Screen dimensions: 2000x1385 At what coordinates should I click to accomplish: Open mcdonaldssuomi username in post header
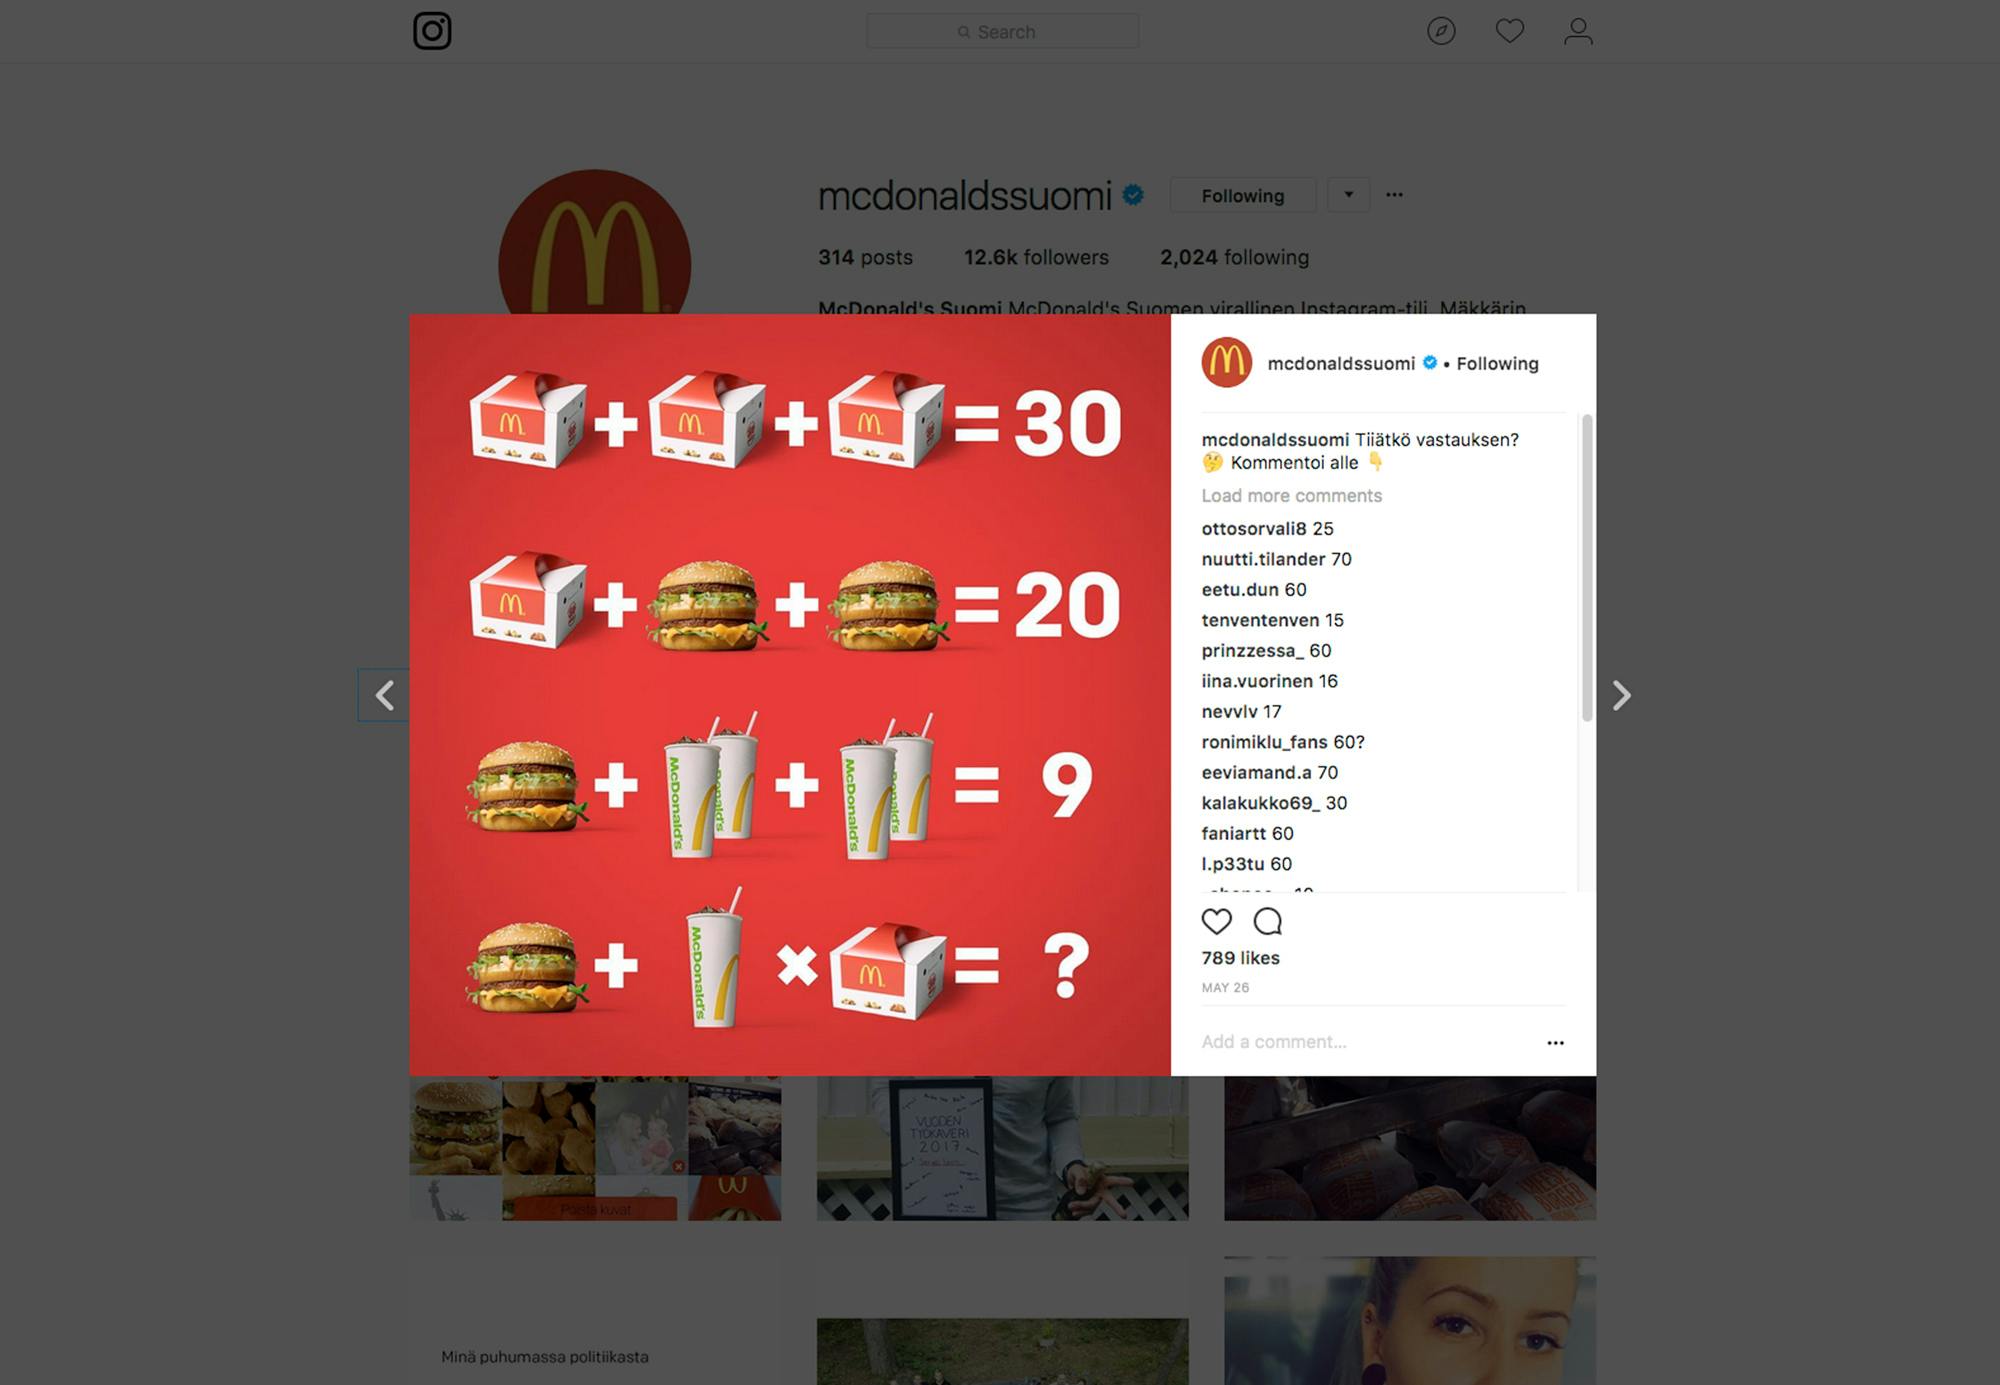1341,363
